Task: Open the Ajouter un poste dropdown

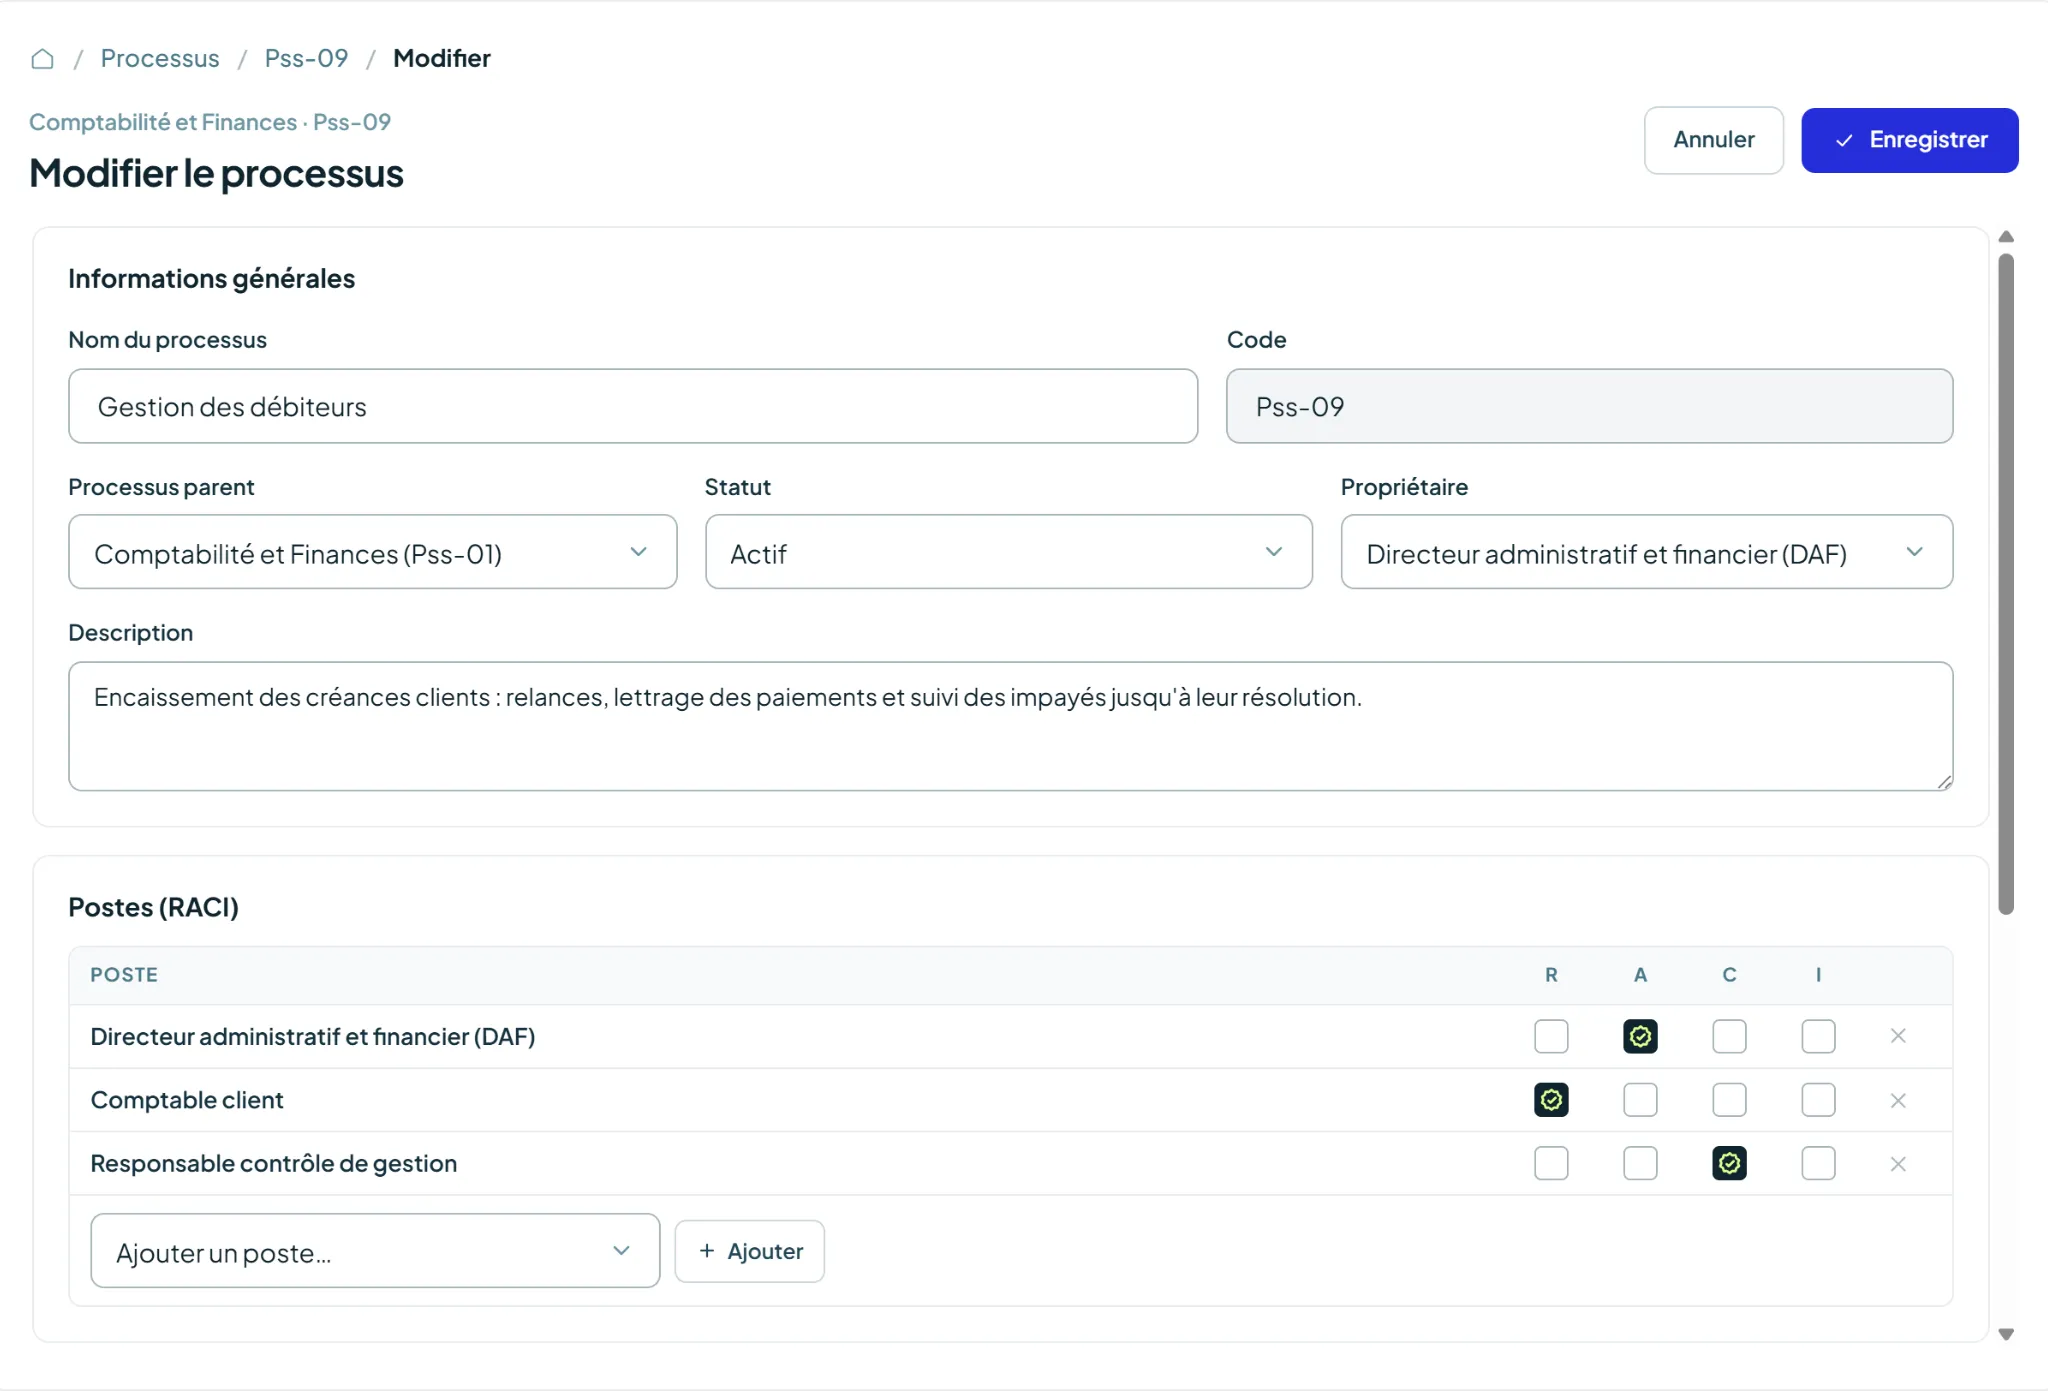Action: click(375, 1251)
